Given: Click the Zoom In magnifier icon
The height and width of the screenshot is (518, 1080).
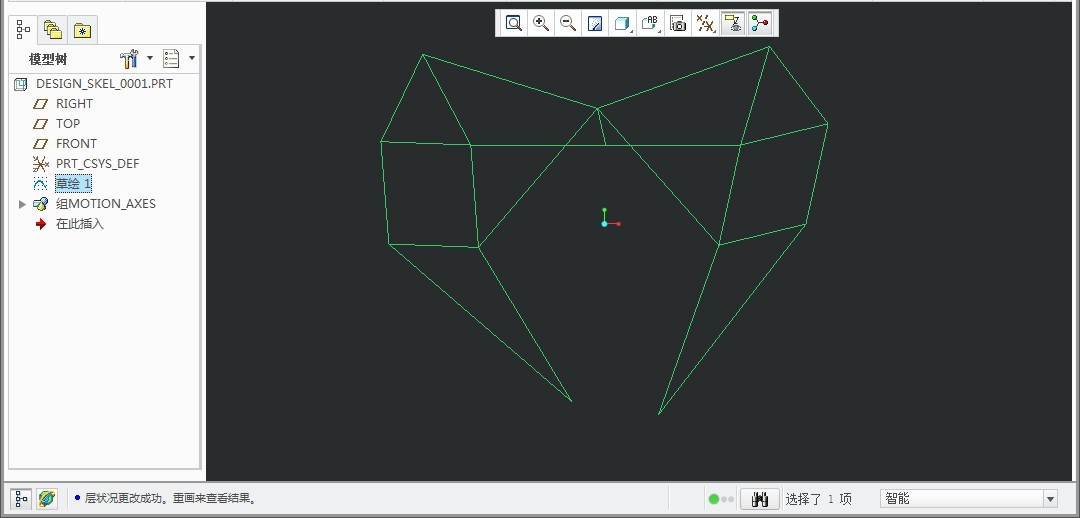Looking at the screenshot, I should point(541,23).
